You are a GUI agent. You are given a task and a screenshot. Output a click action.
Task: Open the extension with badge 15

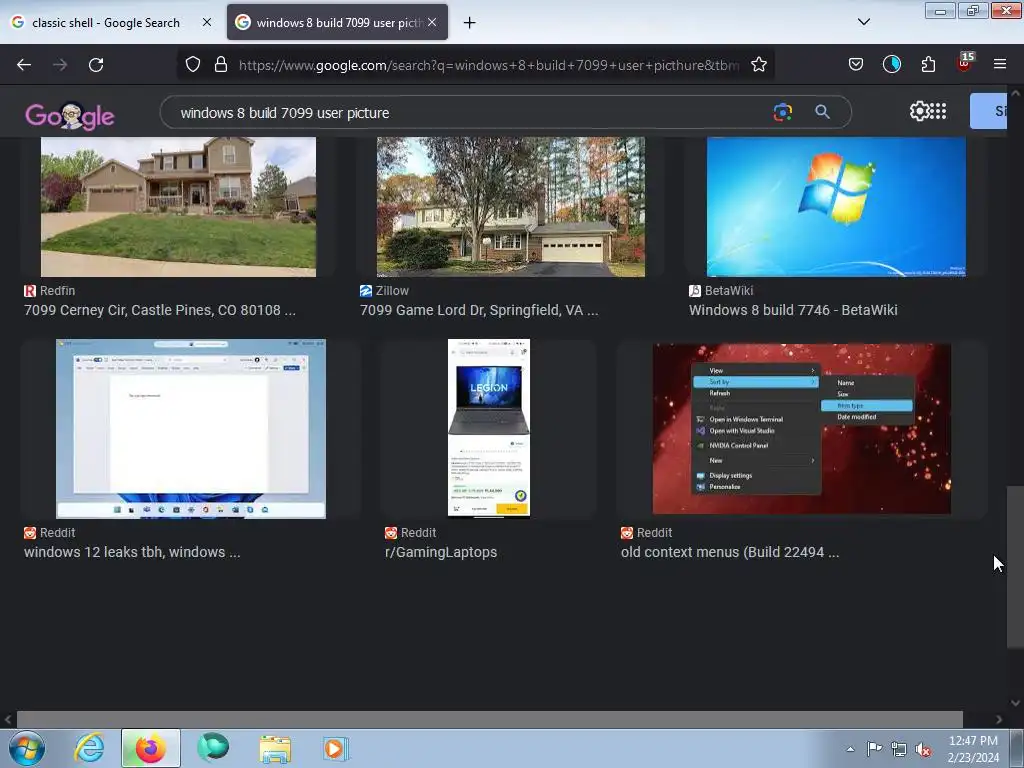965,63
